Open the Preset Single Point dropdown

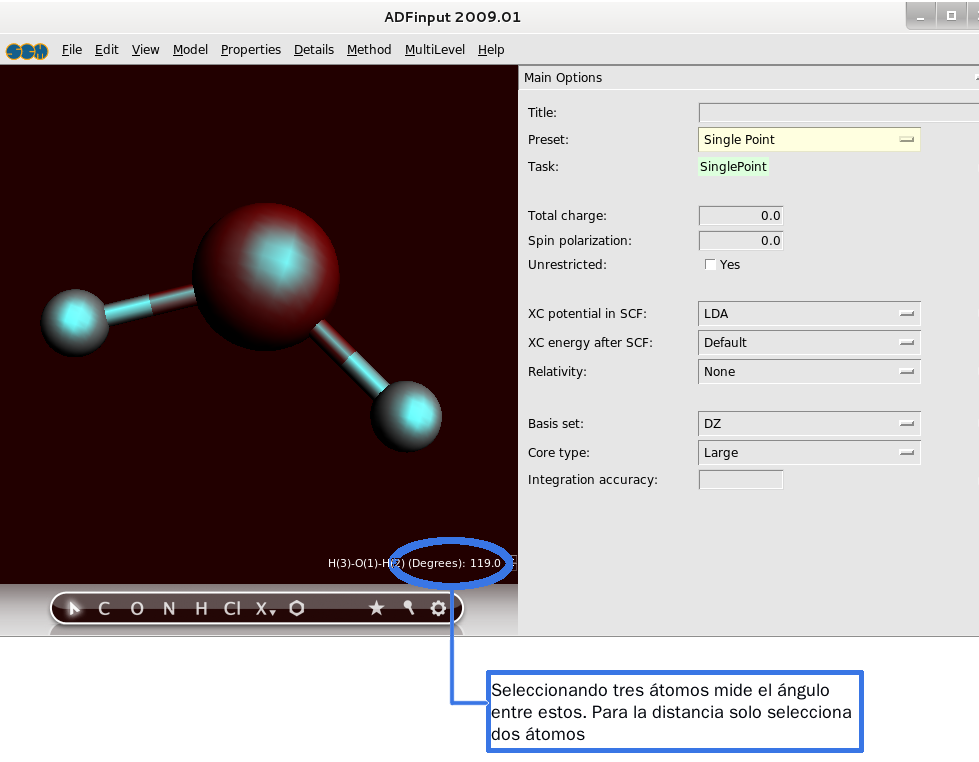tap(808, 140)
